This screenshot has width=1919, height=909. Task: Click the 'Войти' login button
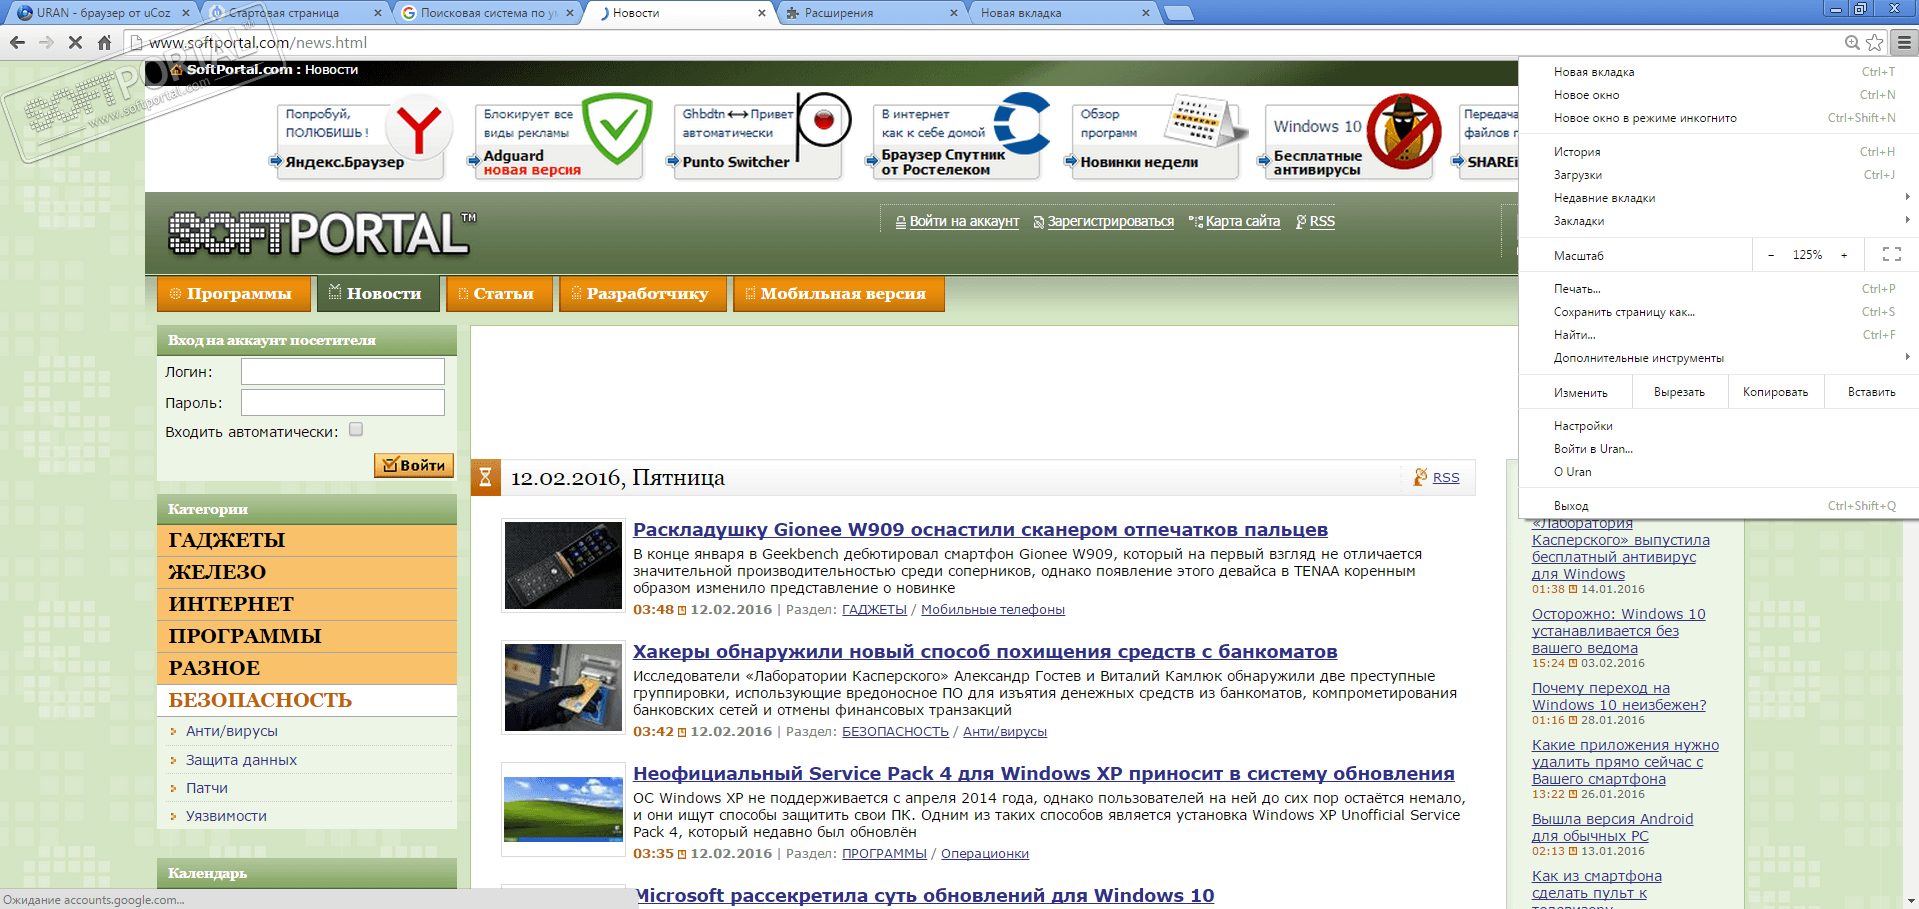[x=414, y=465]
